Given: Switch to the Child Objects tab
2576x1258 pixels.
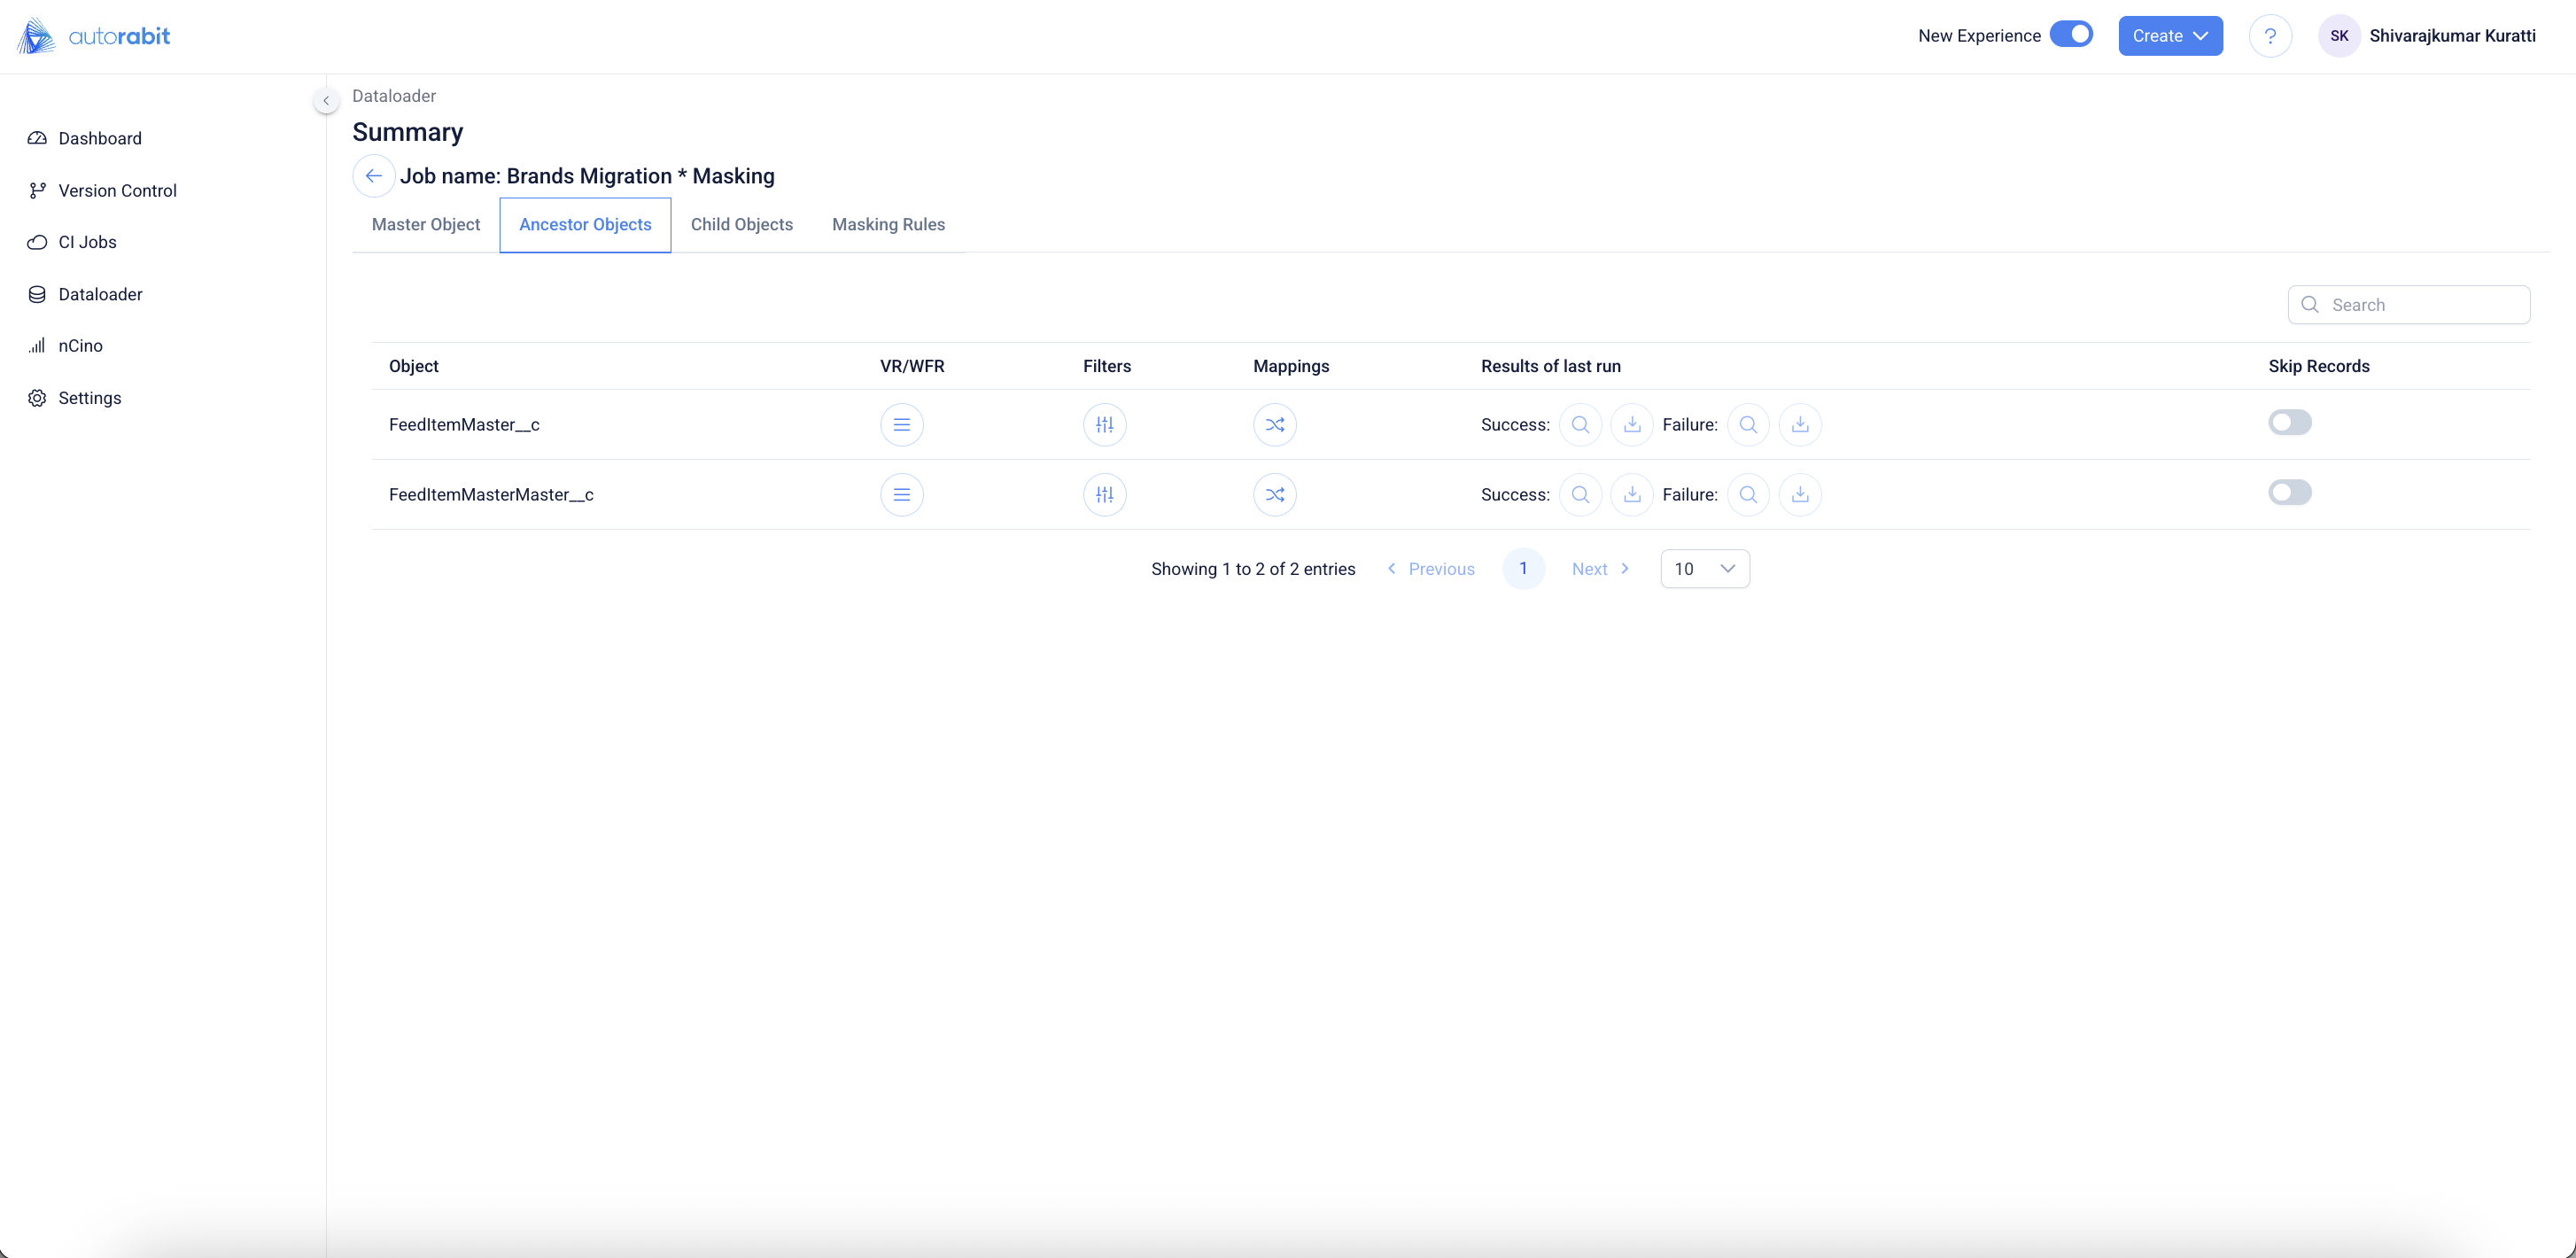Looking at the screenshot, I should point(741,224).
